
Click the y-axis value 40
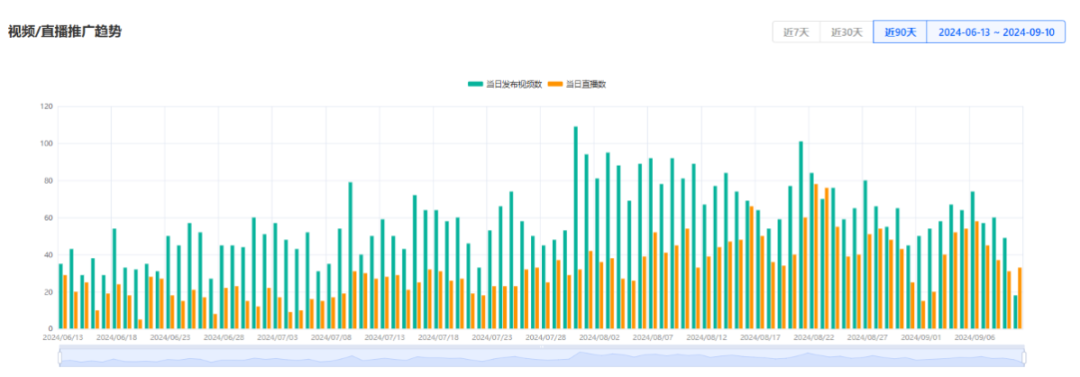click(49, 255)
